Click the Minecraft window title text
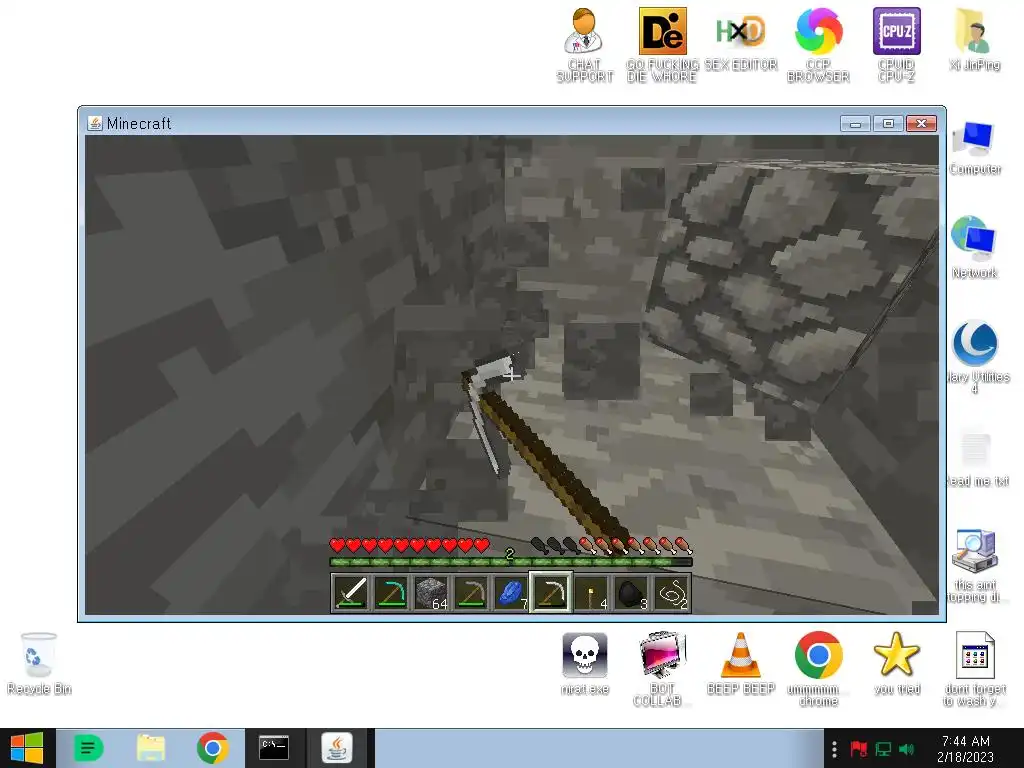The image size is (1024, 768). click(x=138, y=123)
